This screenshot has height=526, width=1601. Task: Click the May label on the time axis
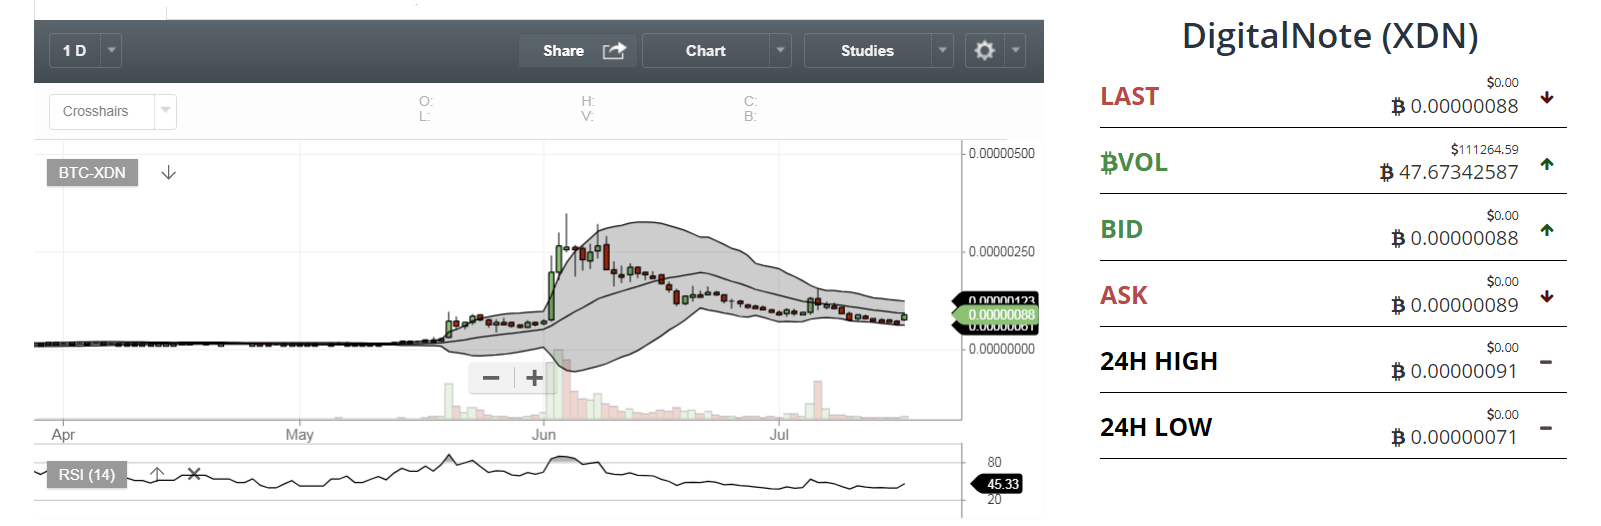(299, 434)
